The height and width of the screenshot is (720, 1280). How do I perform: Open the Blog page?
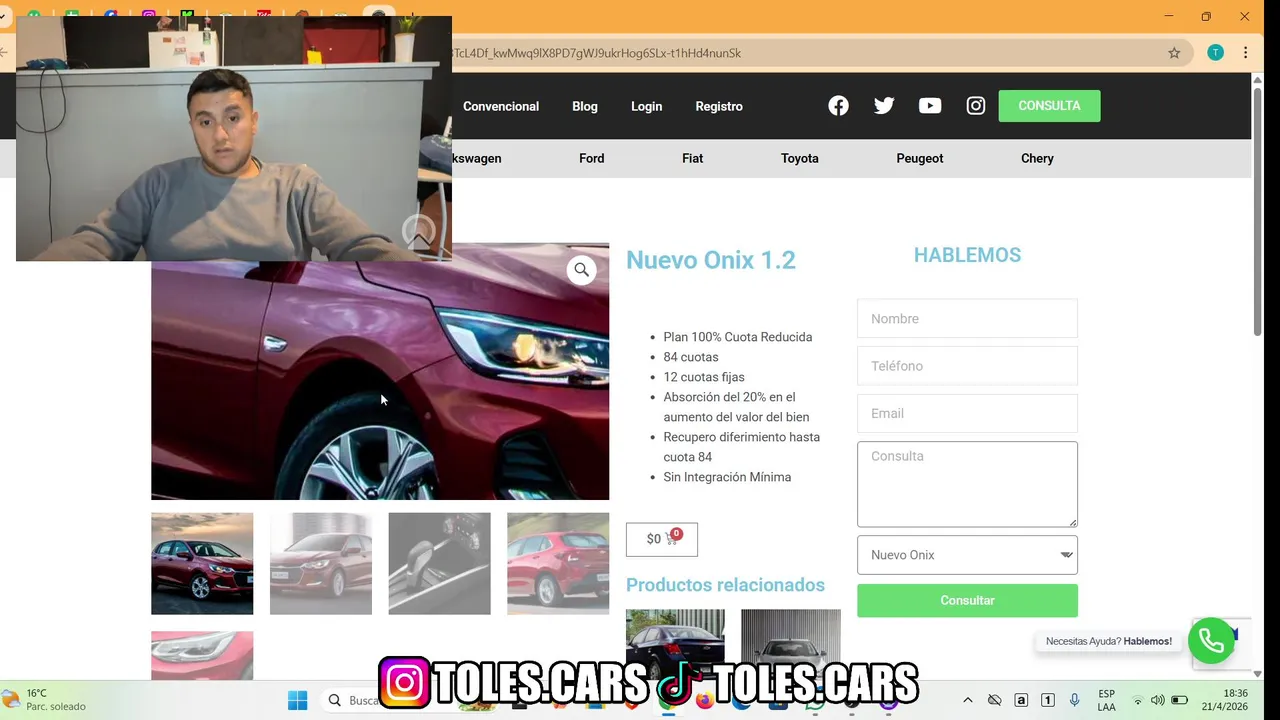point(585,106)
